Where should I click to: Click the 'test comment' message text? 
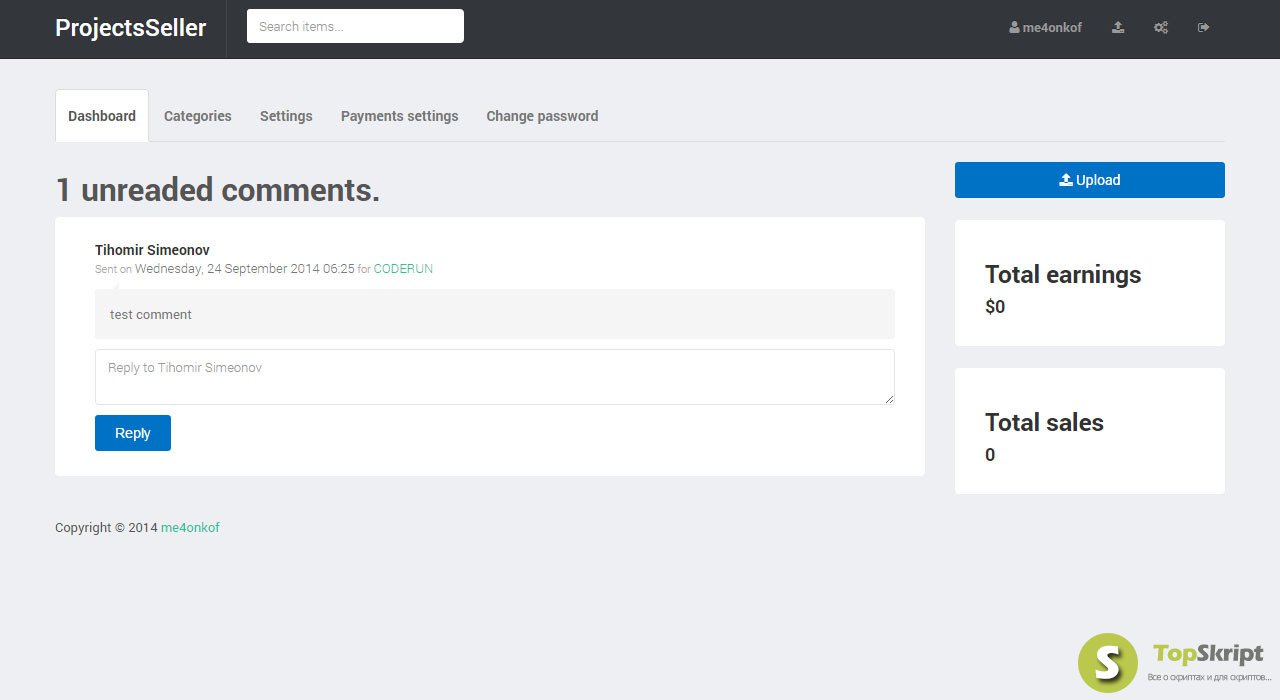[x=151, y=314]
